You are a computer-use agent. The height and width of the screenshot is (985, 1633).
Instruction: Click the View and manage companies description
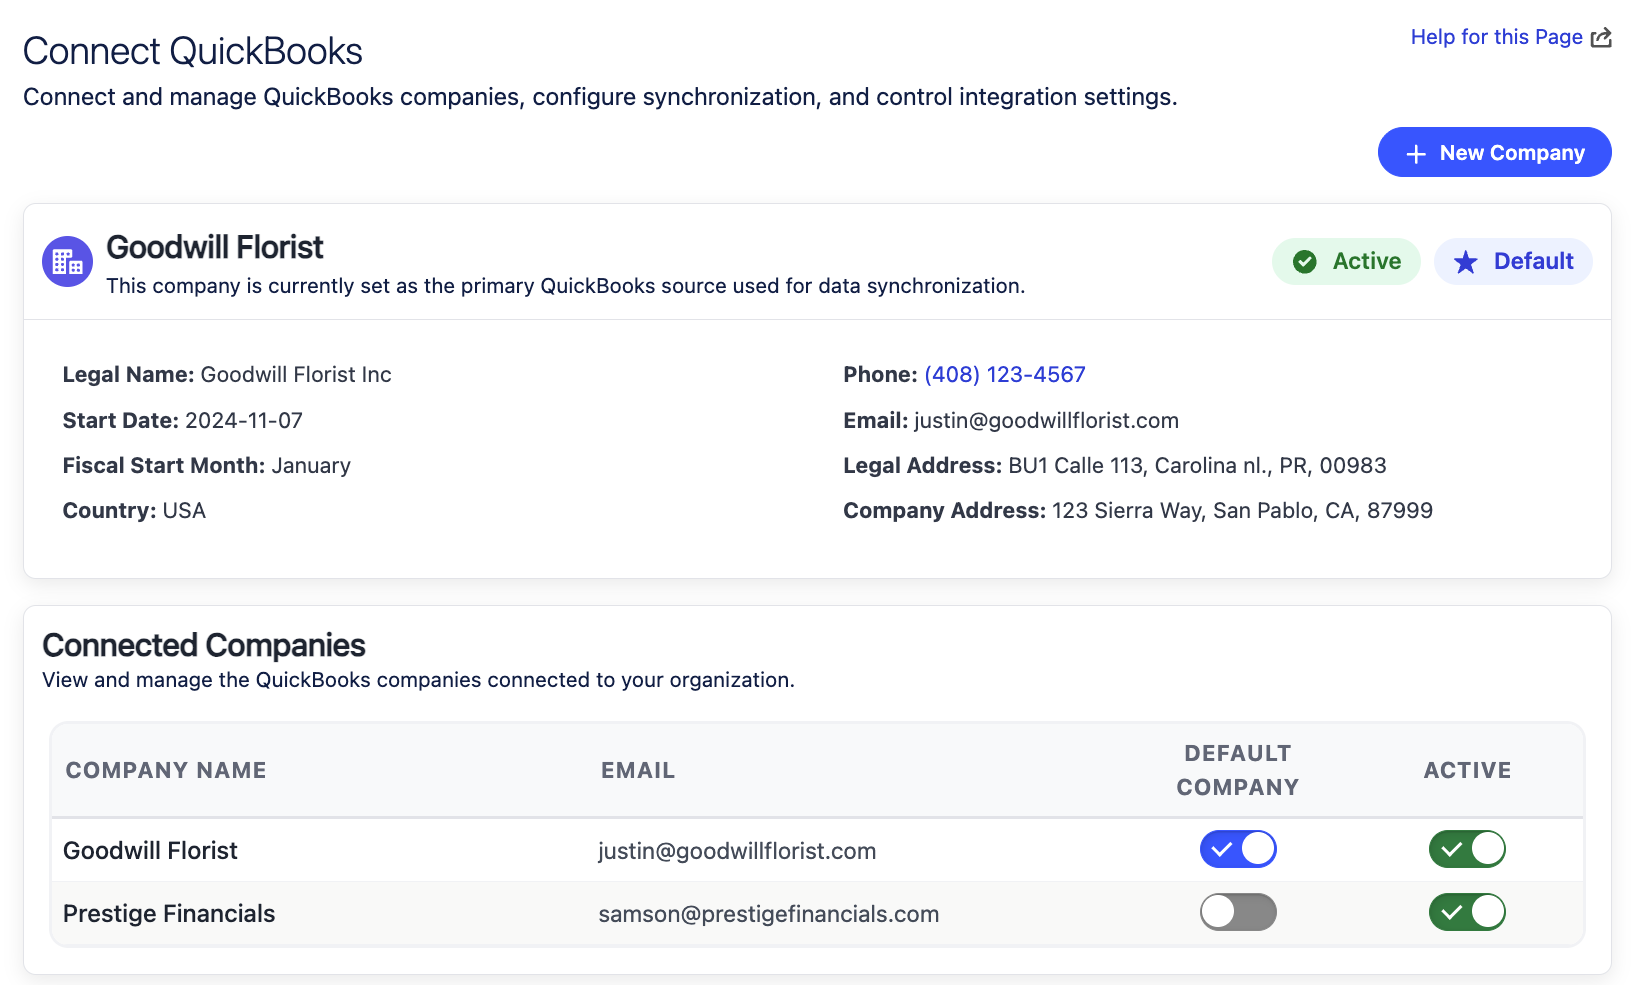418,680
